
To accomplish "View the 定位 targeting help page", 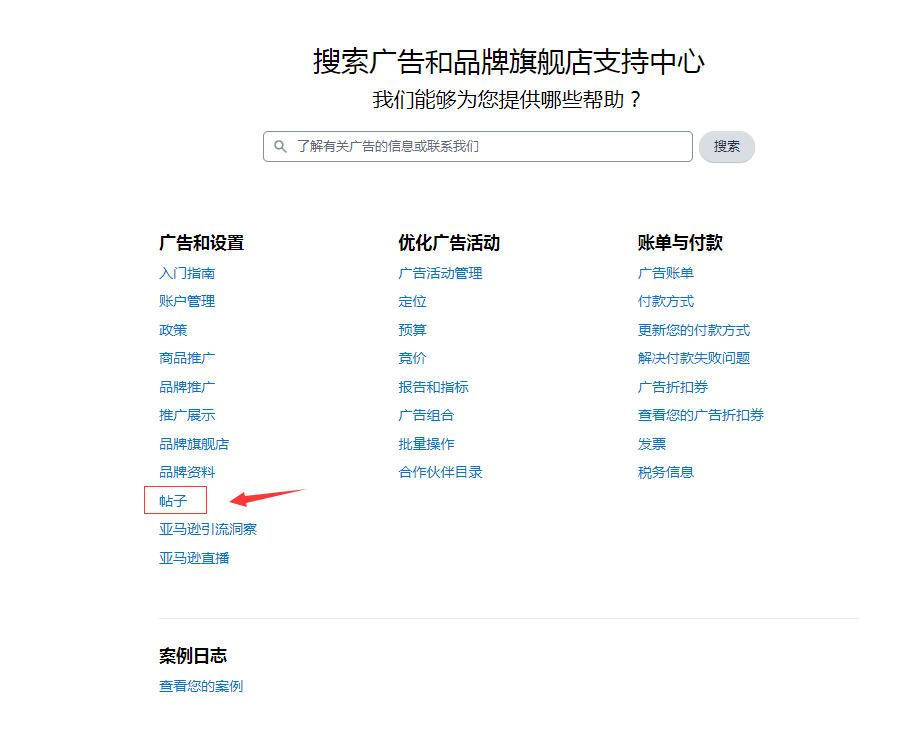I will coord(412,300).
